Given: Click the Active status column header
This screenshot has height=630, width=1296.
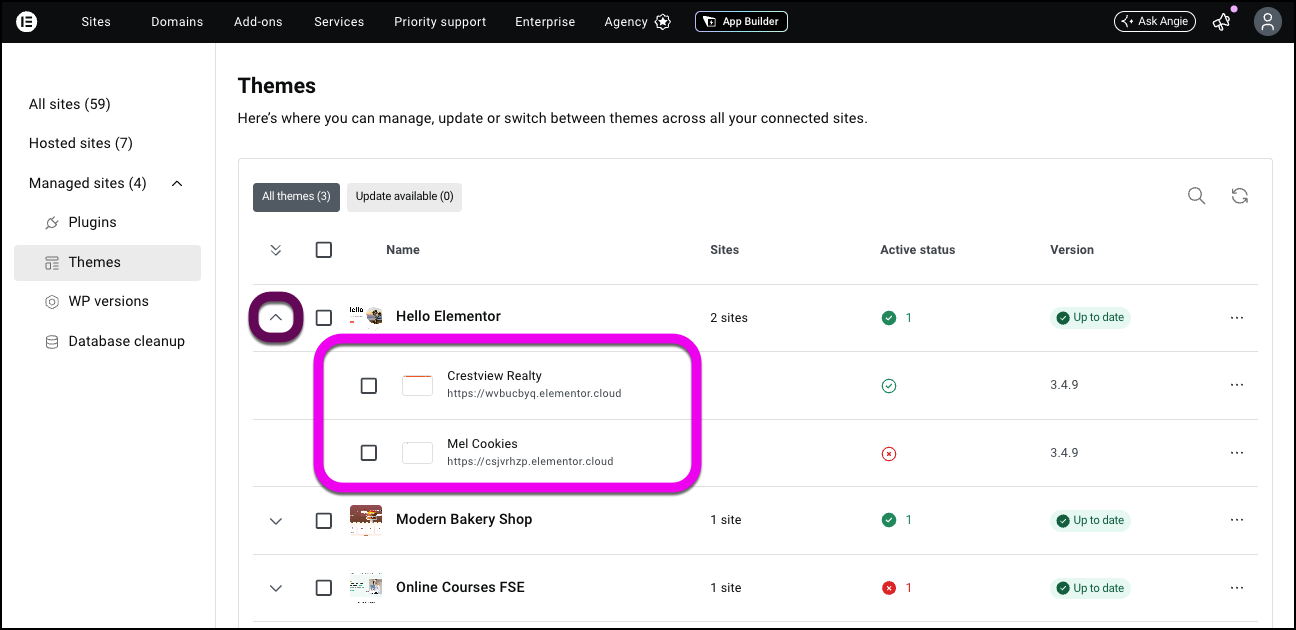Looking at the screenshot, I should pos(918,250).
